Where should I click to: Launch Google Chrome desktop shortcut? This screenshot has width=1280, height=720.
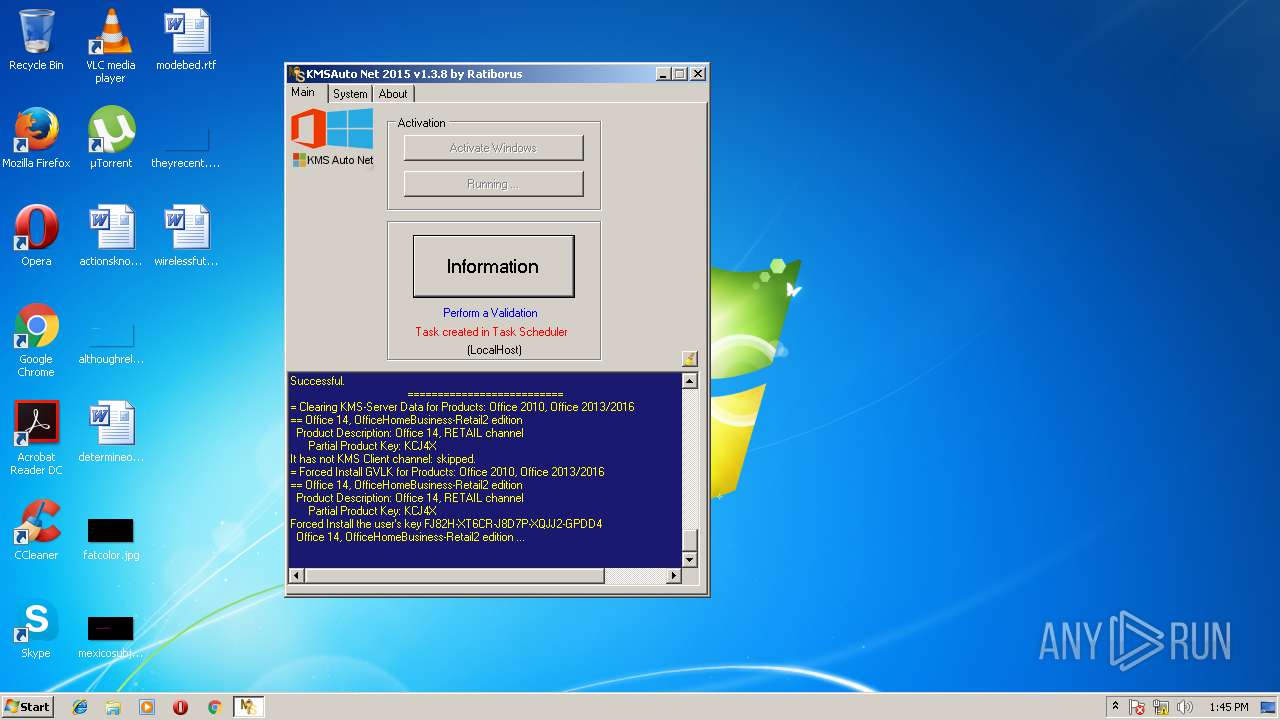click(36, 340)
